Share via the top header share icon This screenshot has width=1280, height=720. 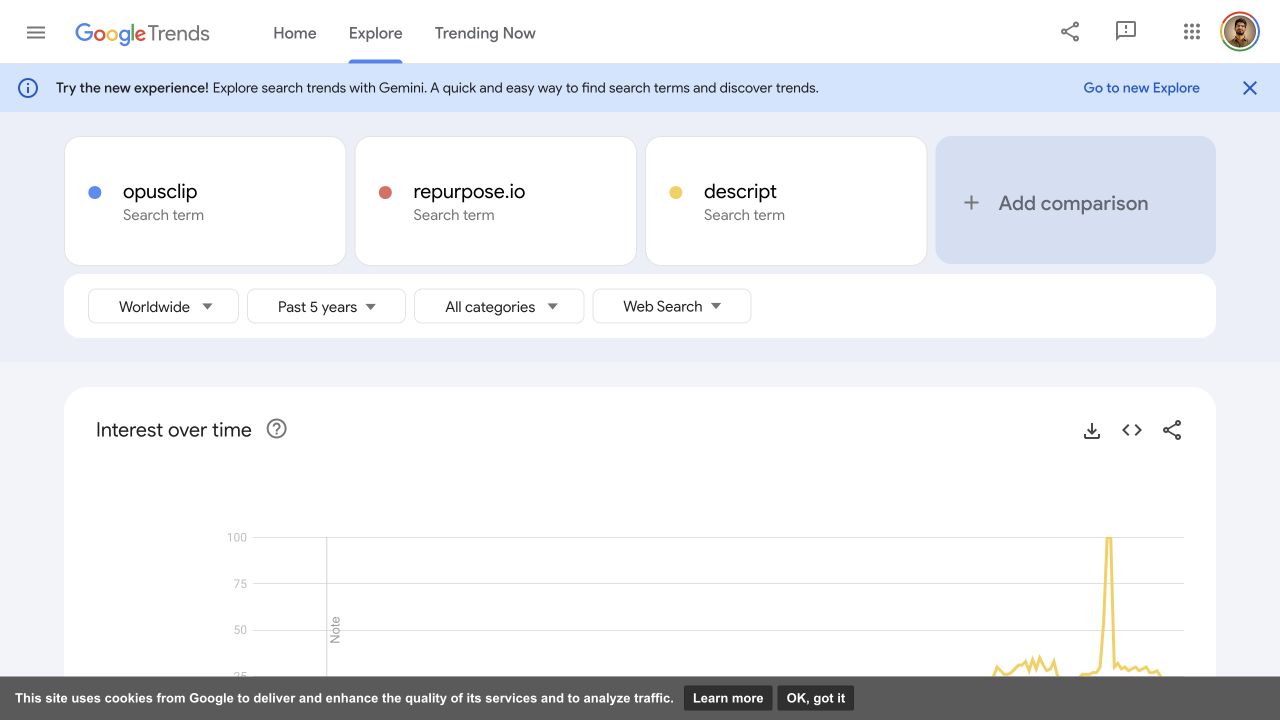pos(1070,32)
